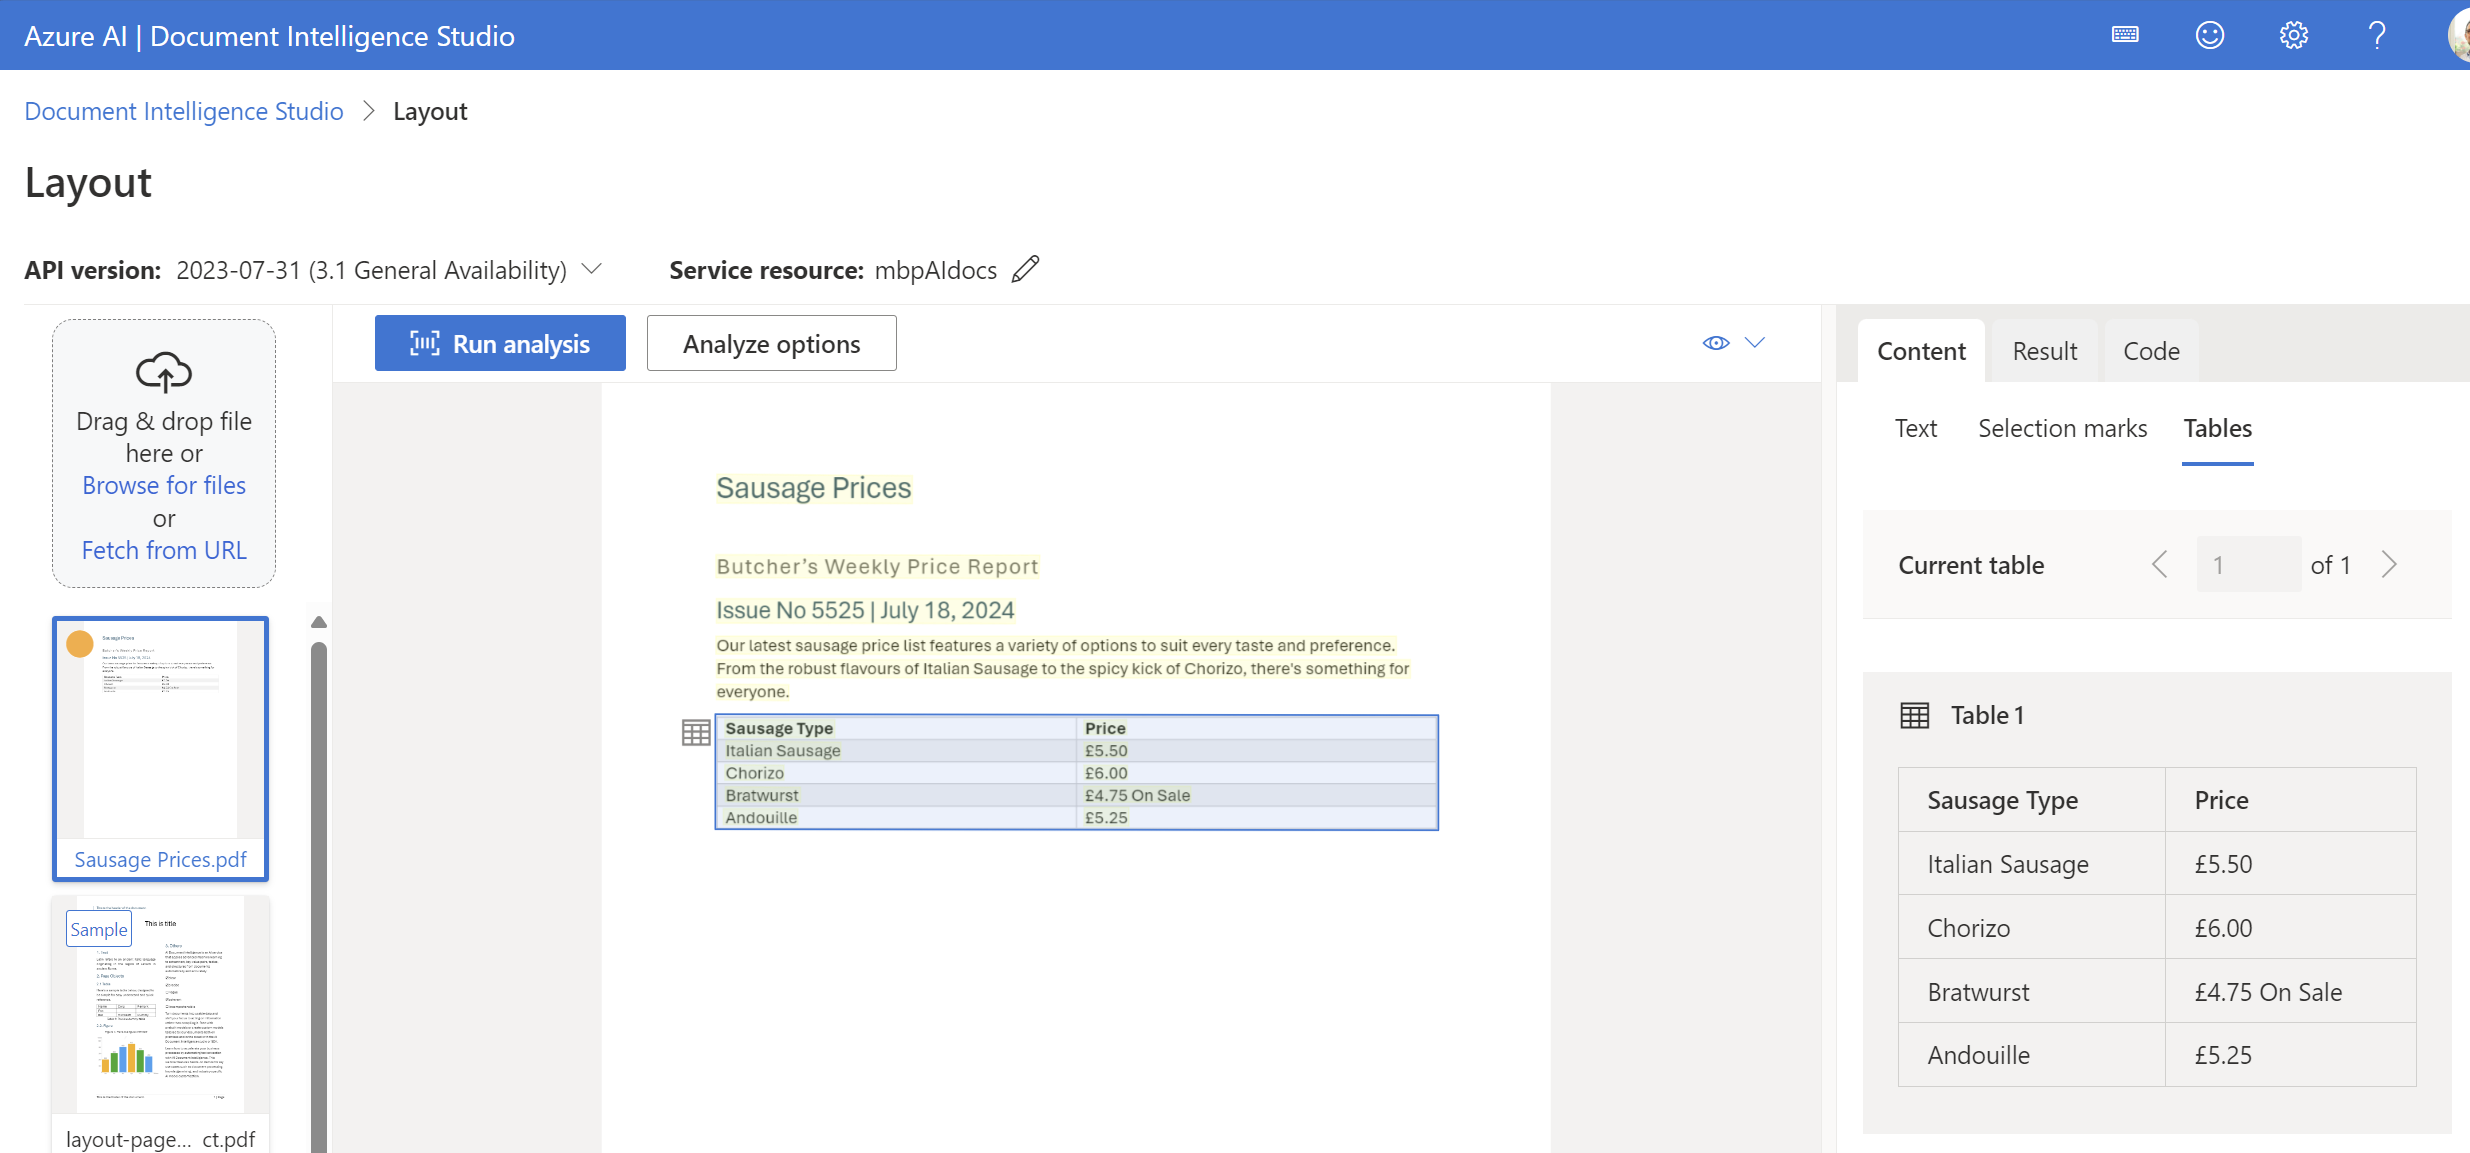Switch to the Selection marks tab
This screenshot has width=2470, height=1153.
(2062, 428)
